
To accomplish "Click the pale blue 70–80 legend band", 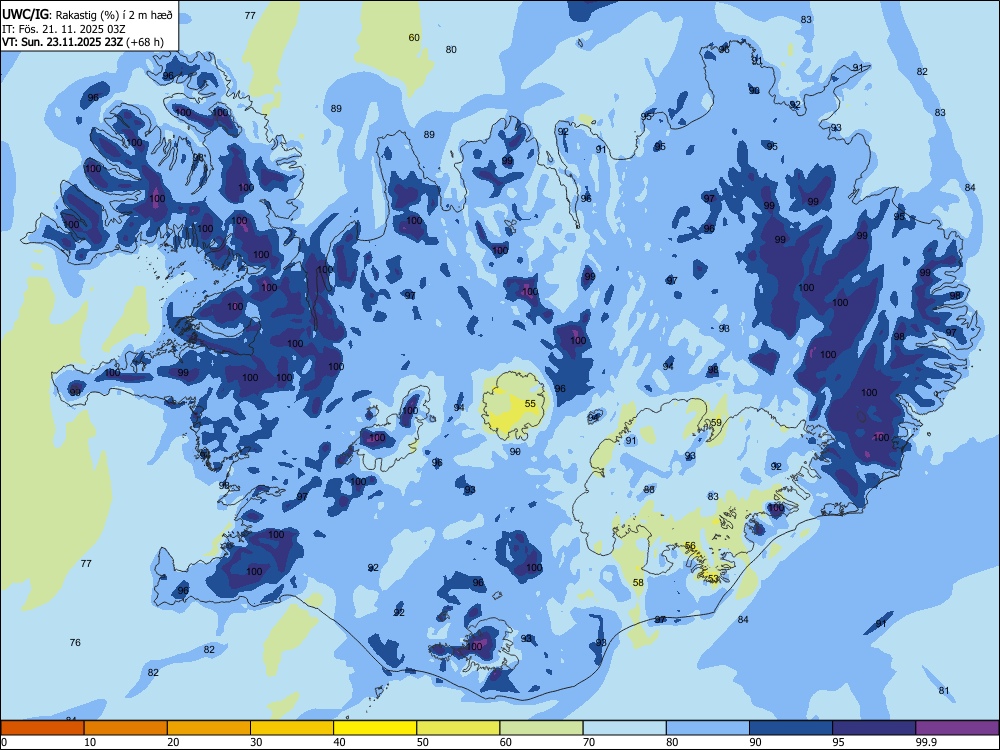I will (x=625, y=728).
